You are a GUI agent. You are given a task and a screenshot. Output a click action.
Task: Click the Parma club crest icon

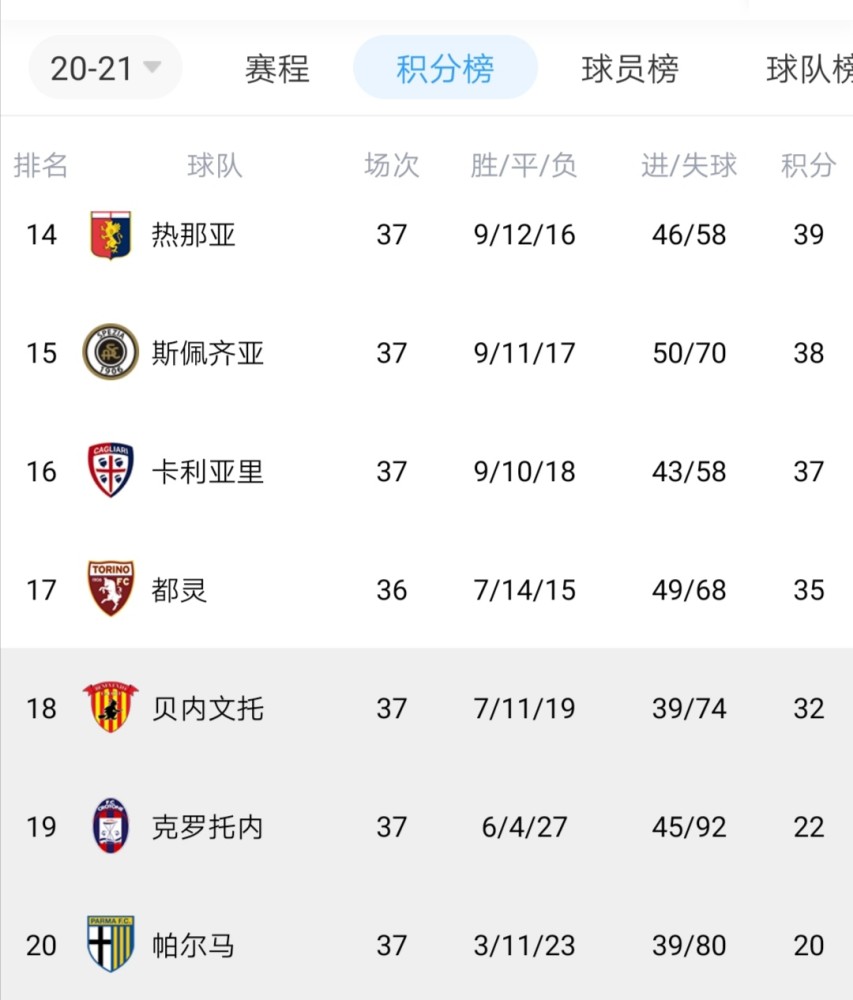(111, 944)
